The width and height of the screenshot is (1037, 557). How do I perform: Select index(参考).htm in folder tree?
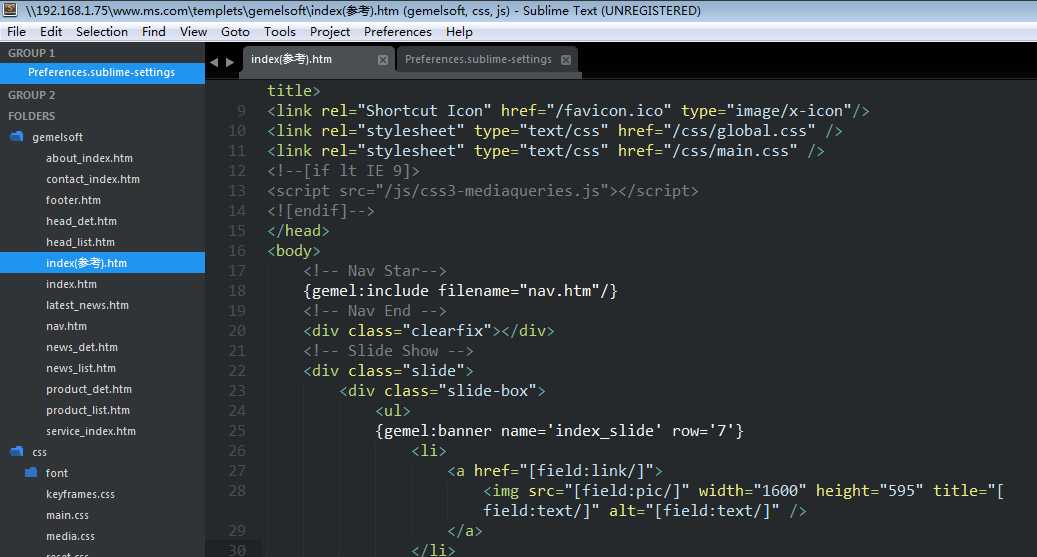point(103,263)
